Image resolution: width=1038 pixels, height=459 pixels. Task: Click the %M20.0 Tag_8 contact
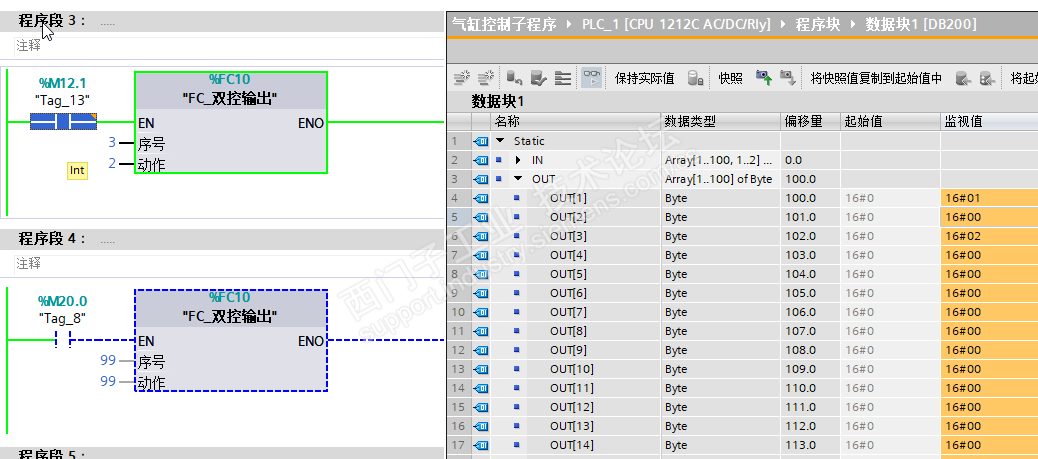pos(63,340)
